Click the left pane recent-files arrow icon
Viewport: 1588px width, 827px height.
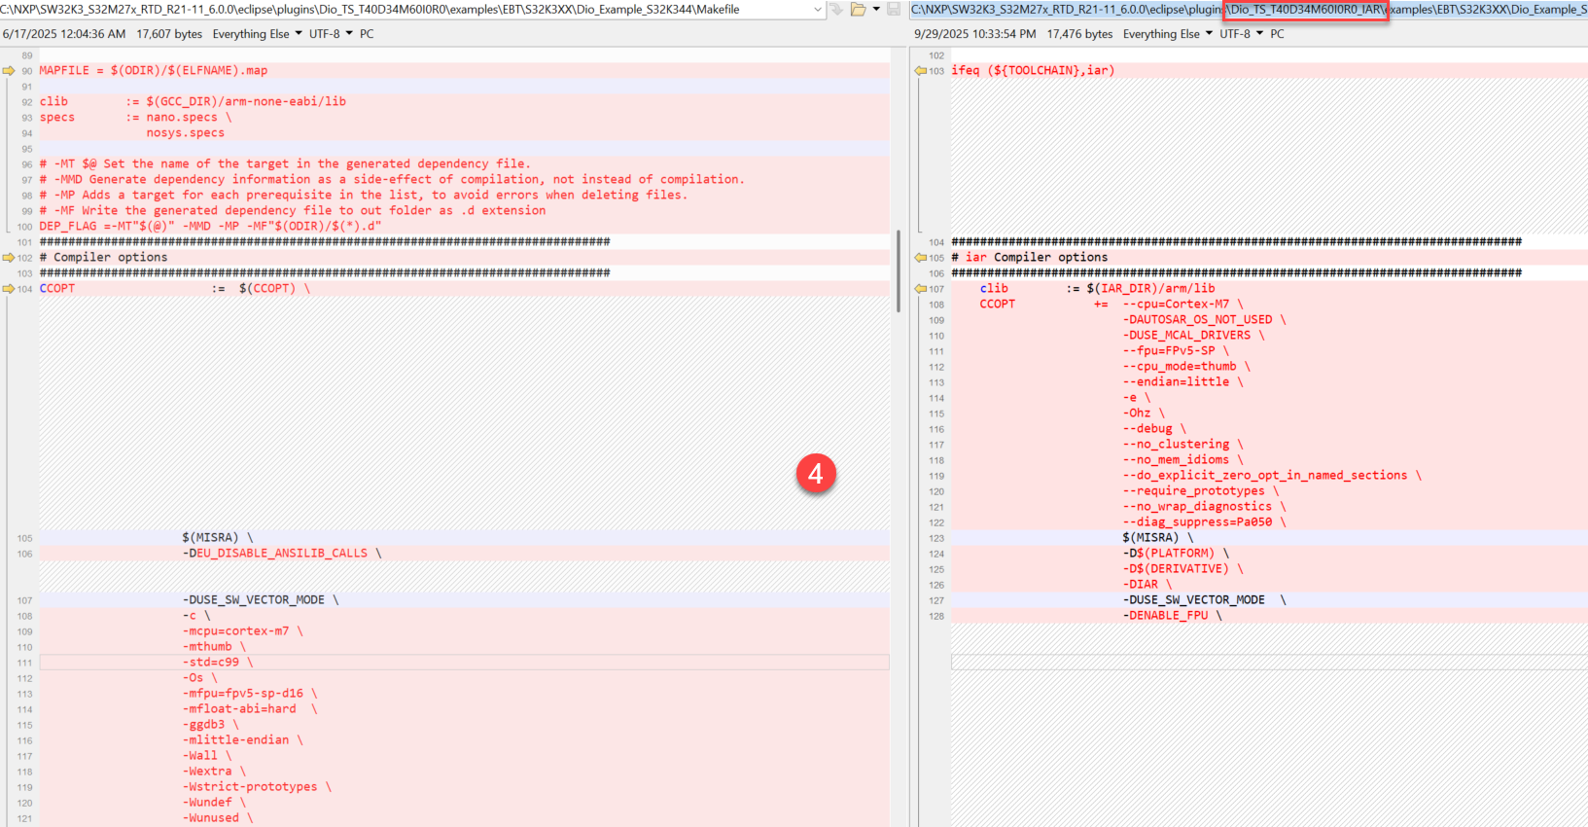tap(836, 9)
